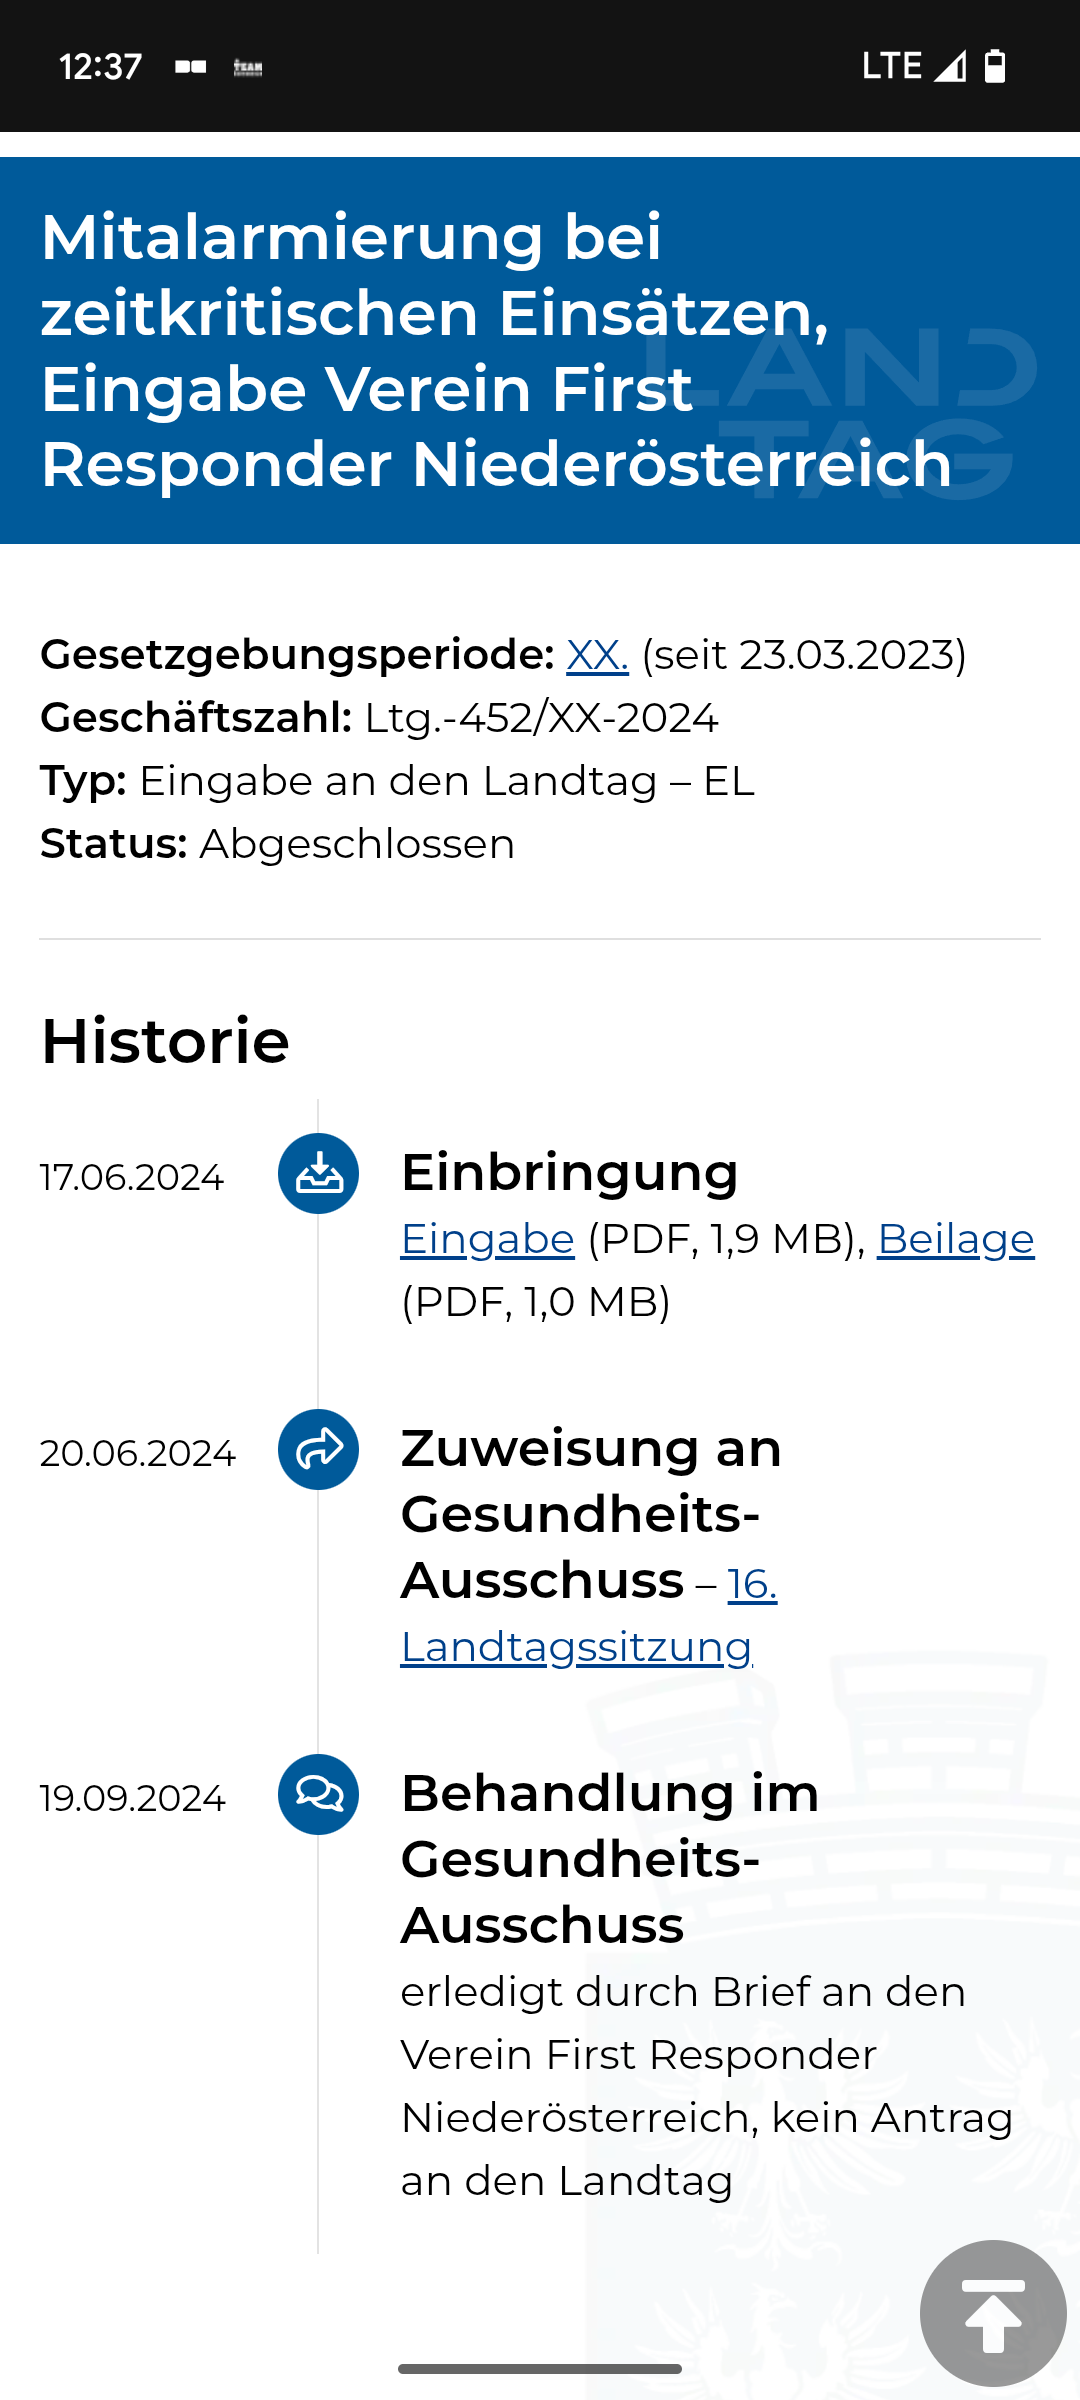Tap the Historie section heading
Screen dimensions: 1080x2400
(x=165, y=1041)
